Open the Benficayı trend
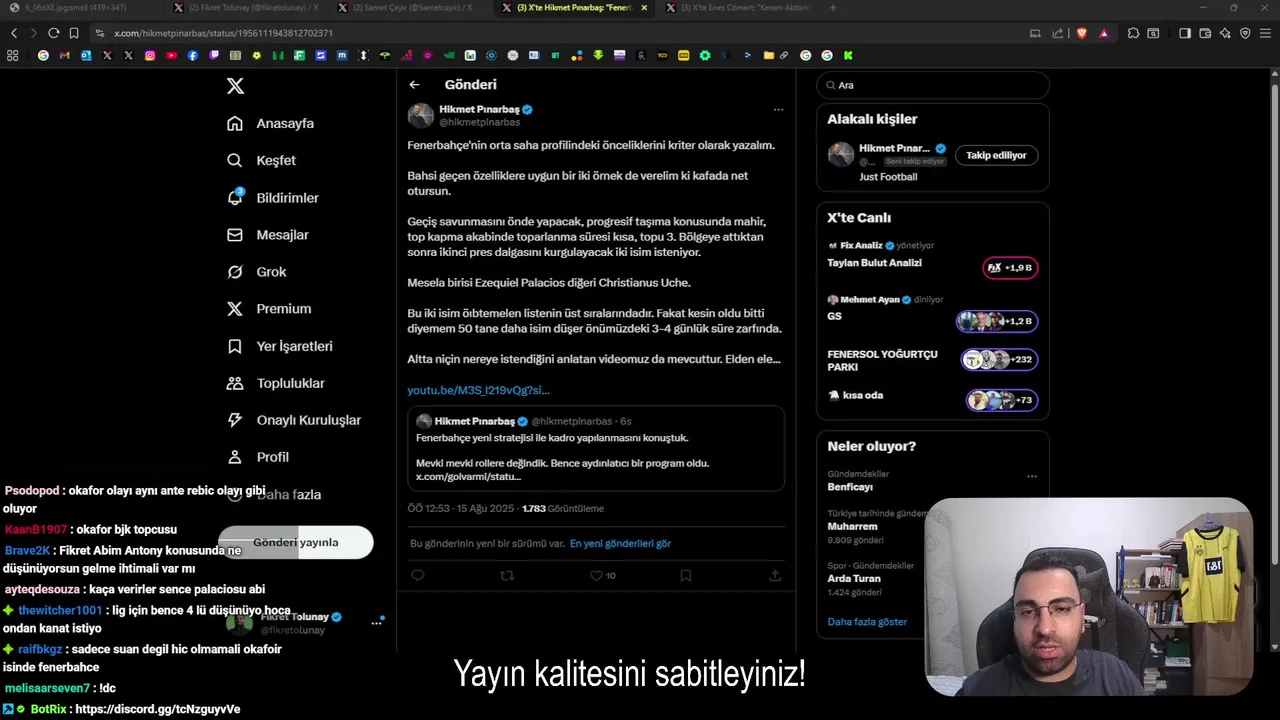Image resolution: width=1280 pixels, height=720 pixels. pos(850,487)
